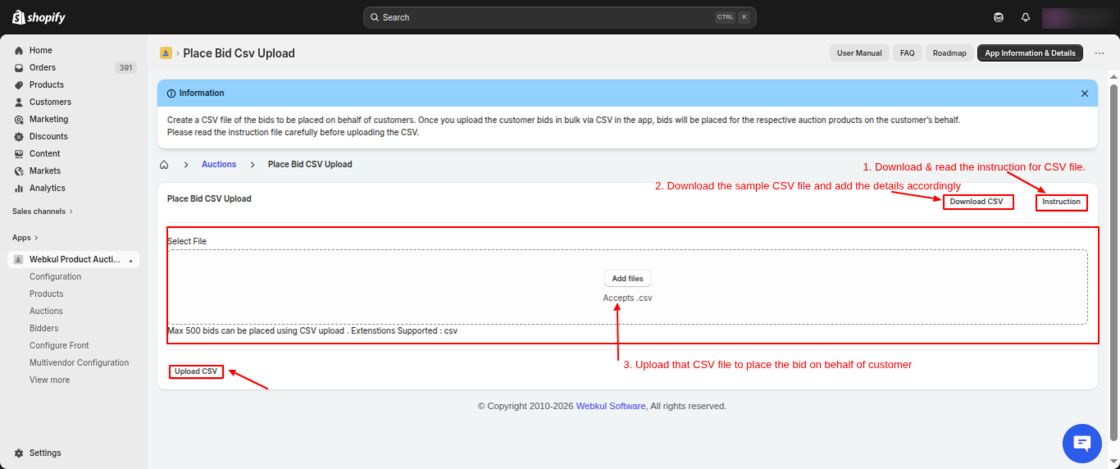Image resolution: width=1120 pixels, height=469 pixels.
Task: Expand the Sales channels section
Action: pyautogui.click(x=42, y=211)
